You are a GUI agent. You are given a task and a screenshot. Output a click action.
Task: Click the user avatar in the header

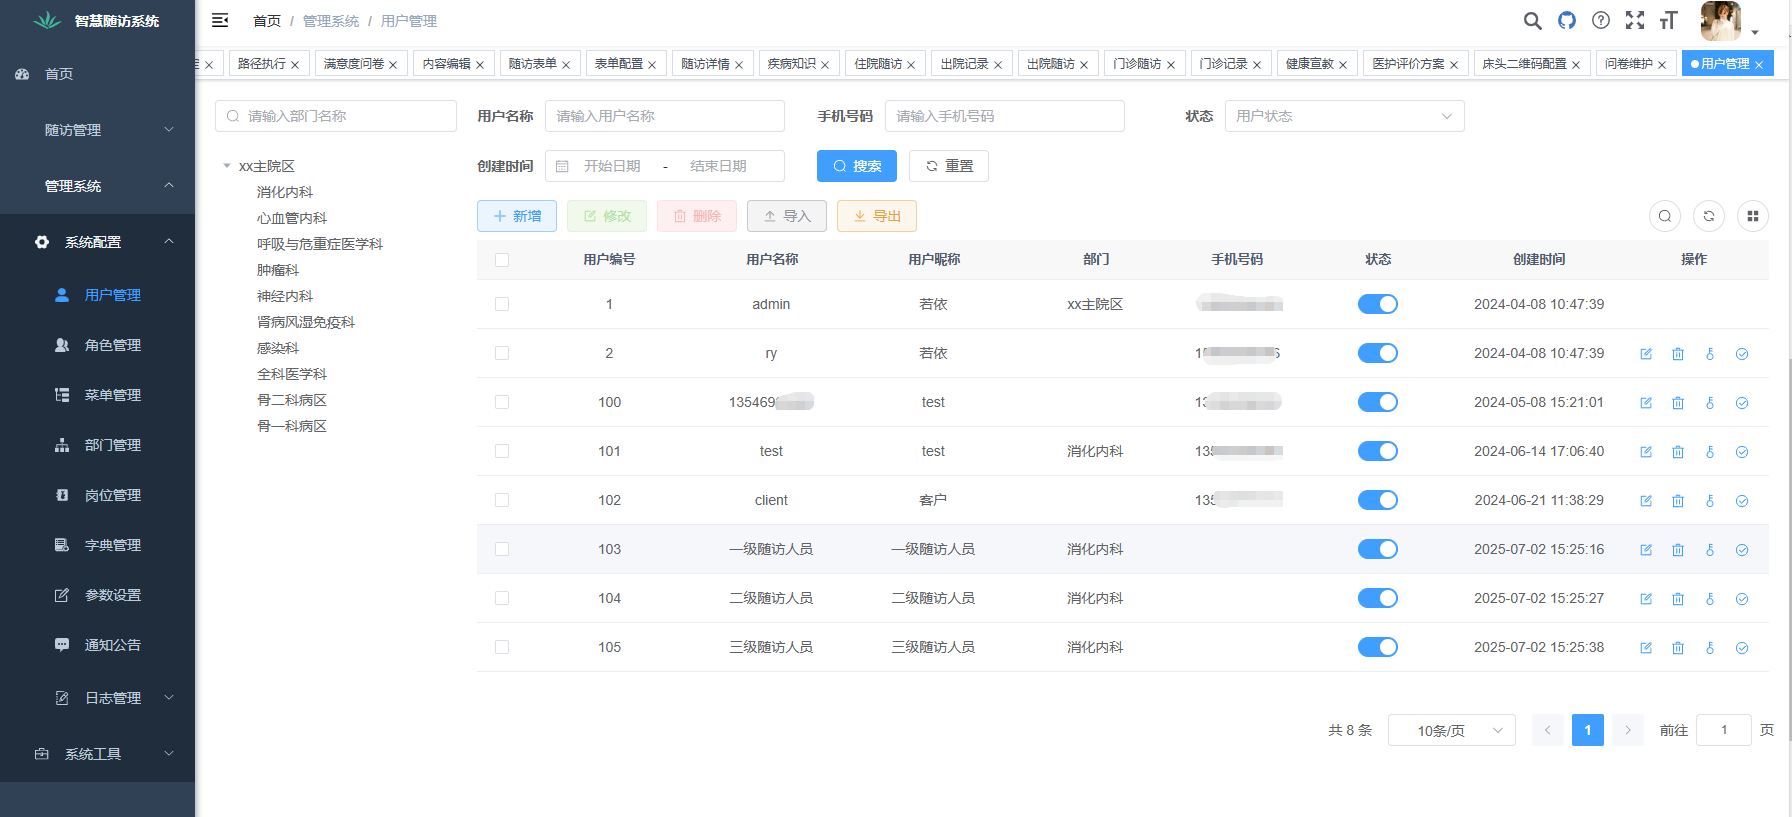click(1721, 21)
